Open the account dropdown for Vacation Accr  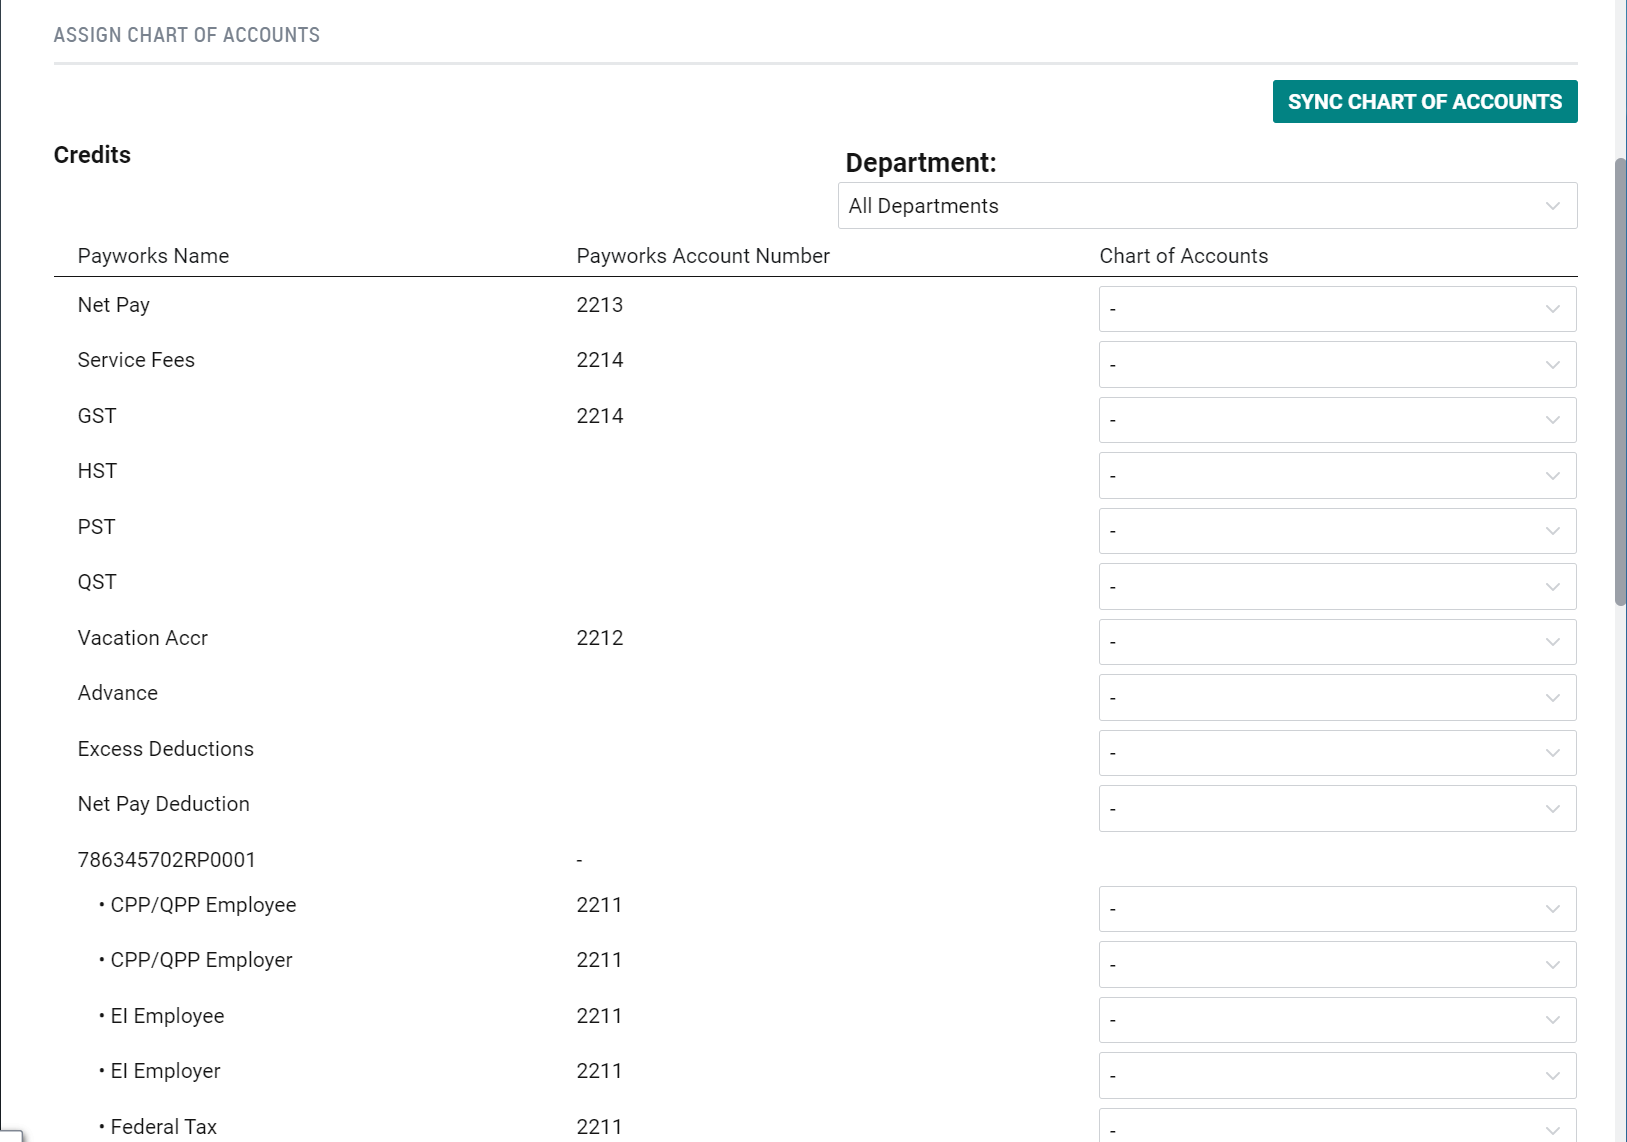coord(1337,641)
